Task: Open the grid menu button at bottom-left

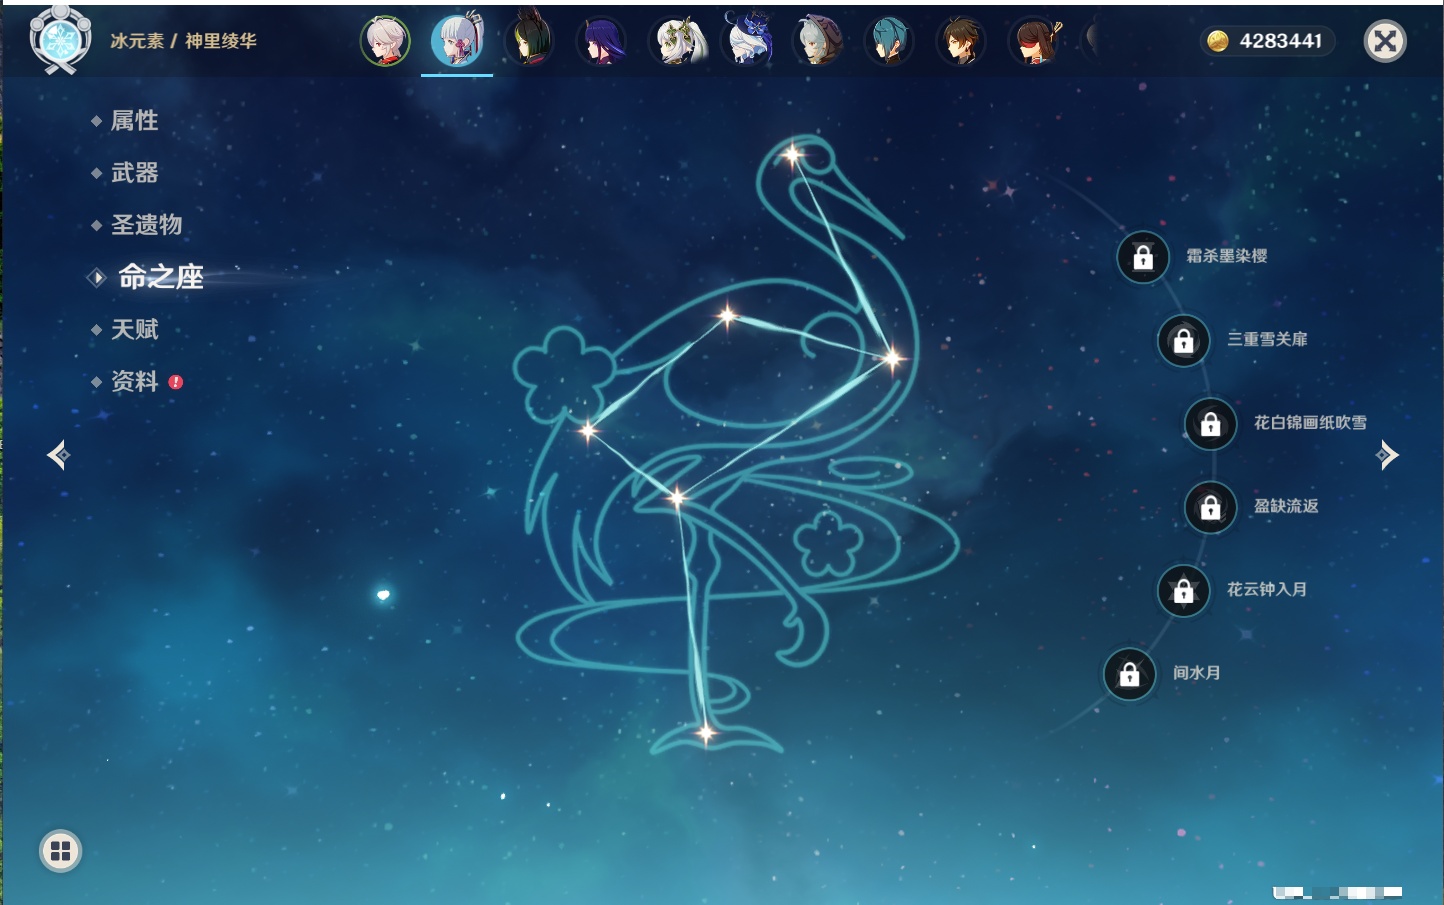Action: coord(60,851)
